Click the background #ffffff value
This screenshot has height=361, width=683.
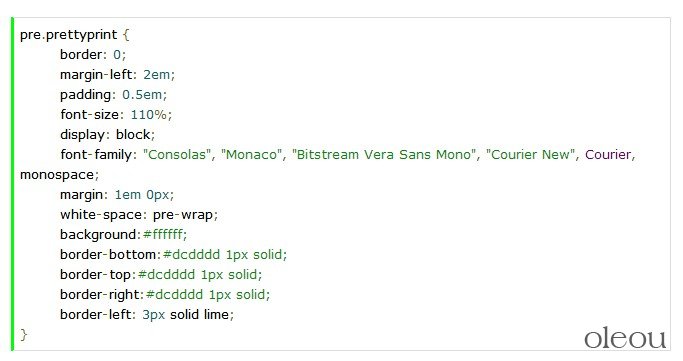point(163,235)
